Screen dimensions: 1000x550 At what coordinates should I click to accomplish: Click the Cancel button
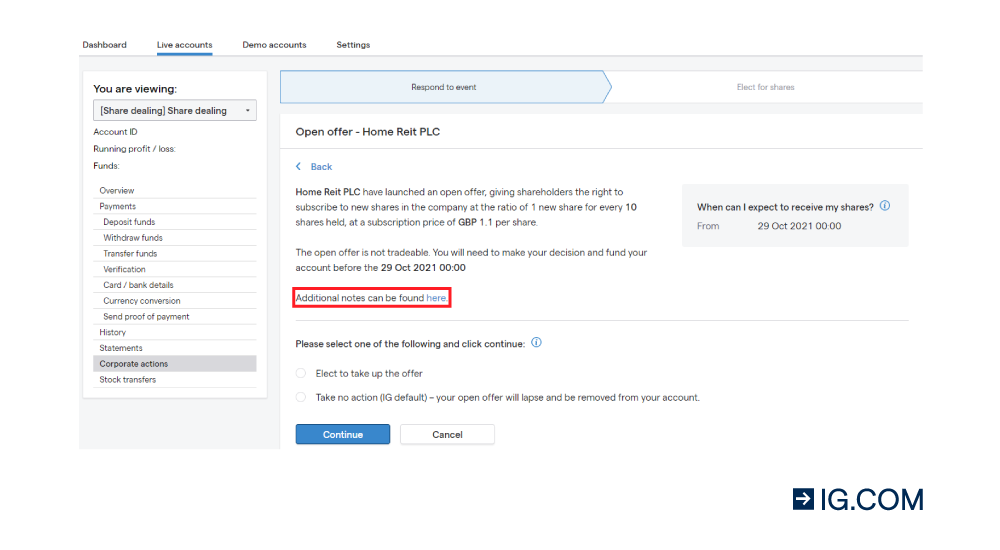(447, 435)
